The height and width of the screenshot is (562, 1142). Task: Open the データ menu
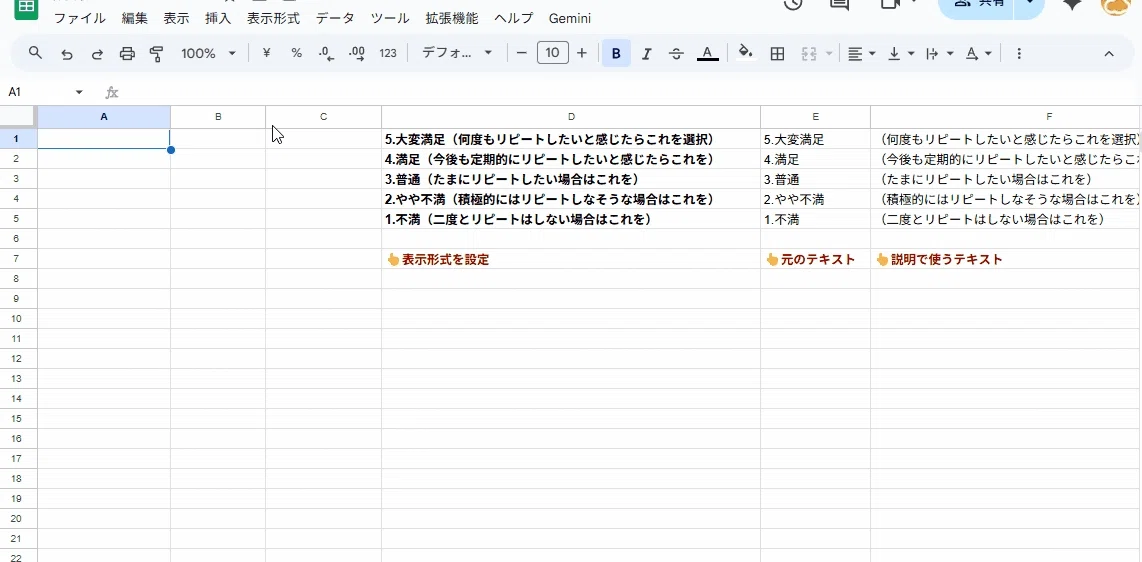pyautogui.click(x=335, y=18)
